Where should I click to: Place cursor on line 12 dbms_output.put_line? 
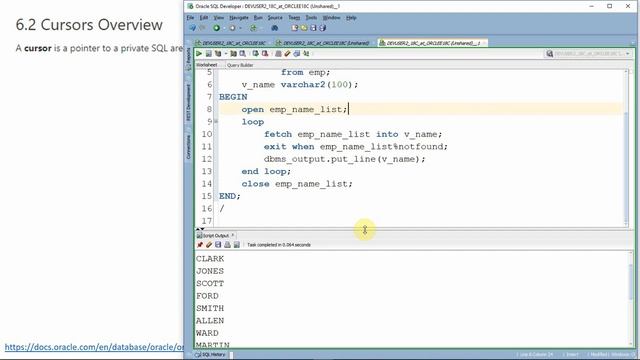click(x=344, y=159)
